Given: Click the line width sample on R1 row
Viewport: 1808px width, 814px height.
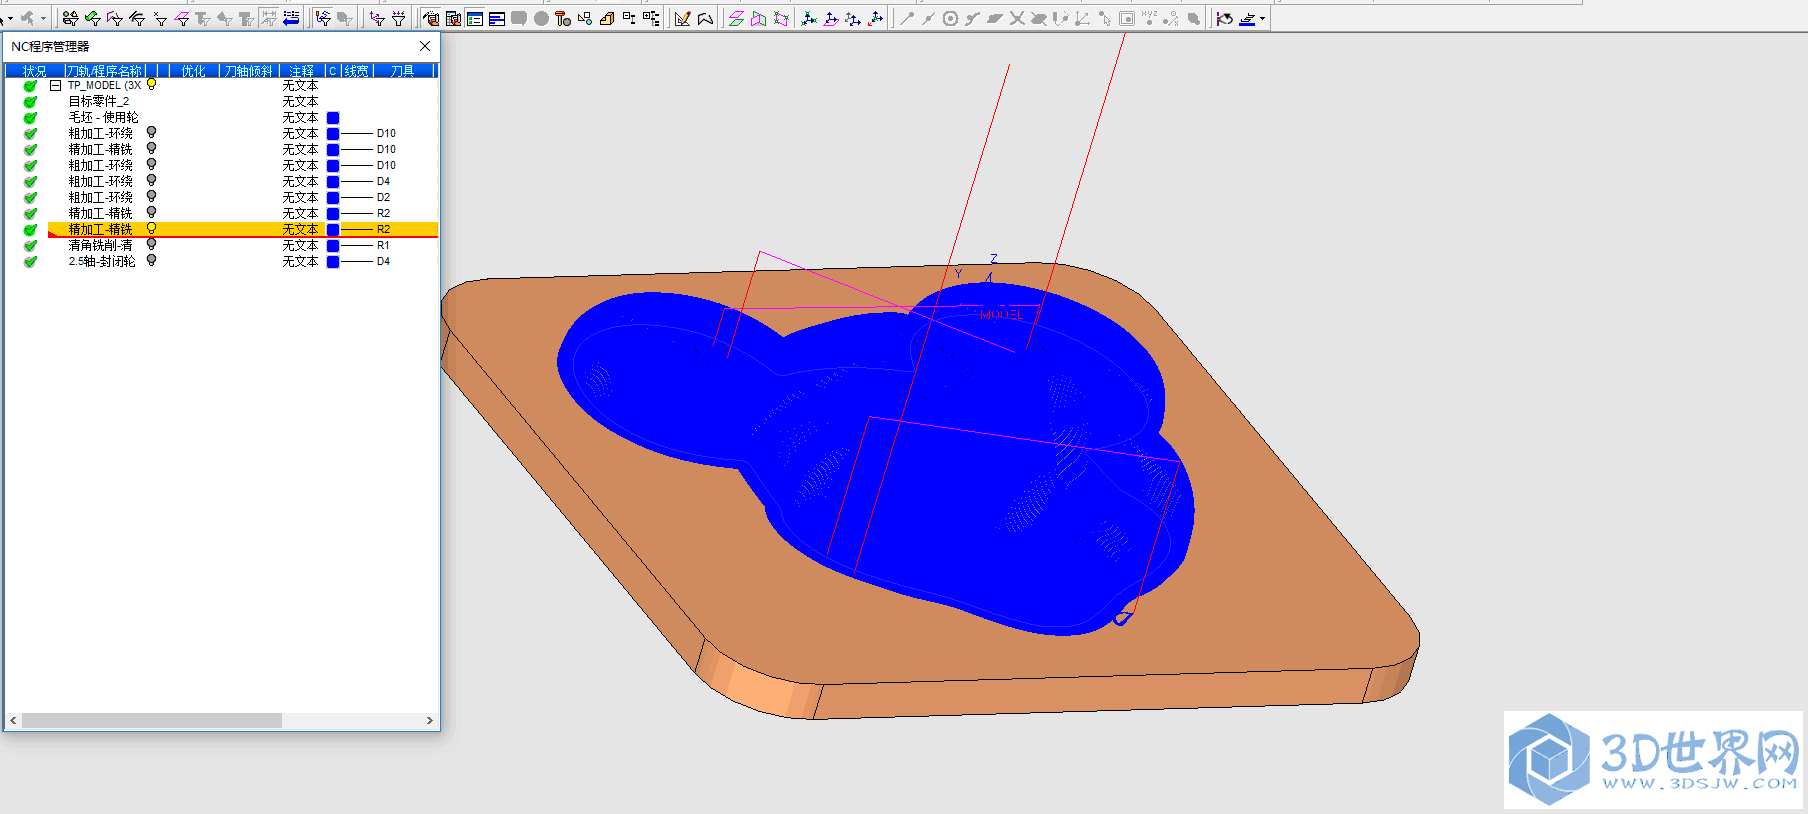Looking at the screenshot, I should (x=357, y=245).
